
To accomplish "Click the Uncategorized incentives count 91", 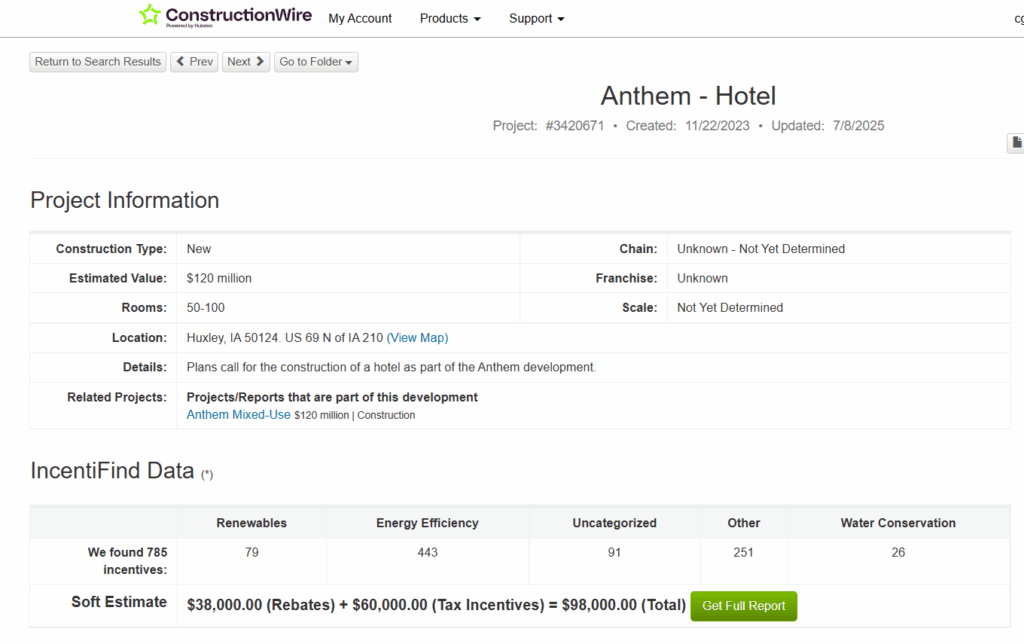I will [x=614, y=552].
